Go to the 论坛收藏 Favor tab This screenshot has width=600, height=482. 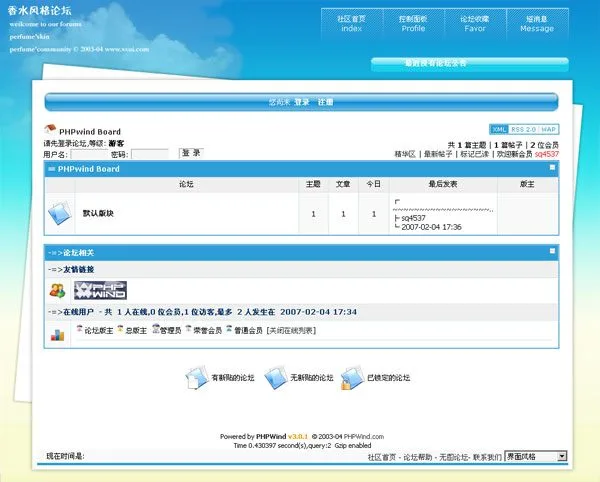(x=475, y=23)
